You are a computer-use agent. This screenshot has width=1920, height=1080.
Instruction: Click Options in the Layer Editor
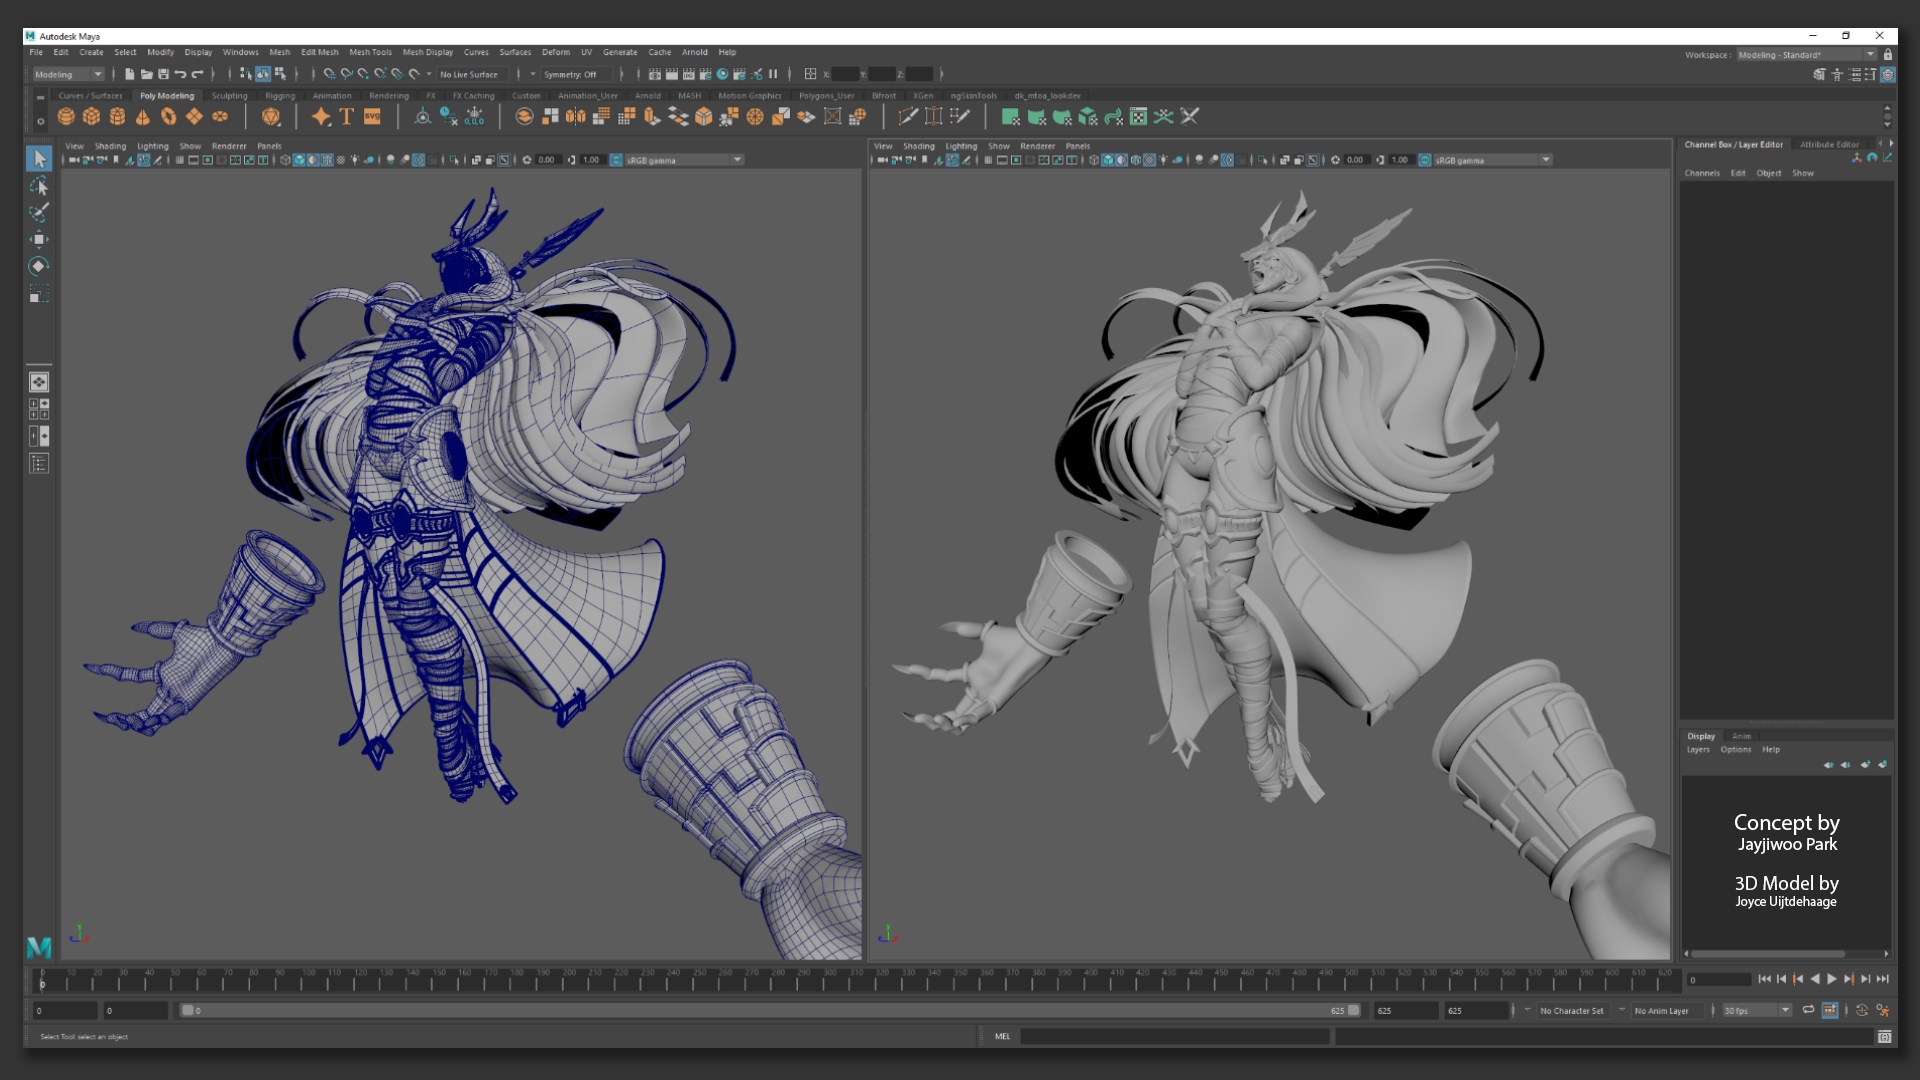(1736, 749)
